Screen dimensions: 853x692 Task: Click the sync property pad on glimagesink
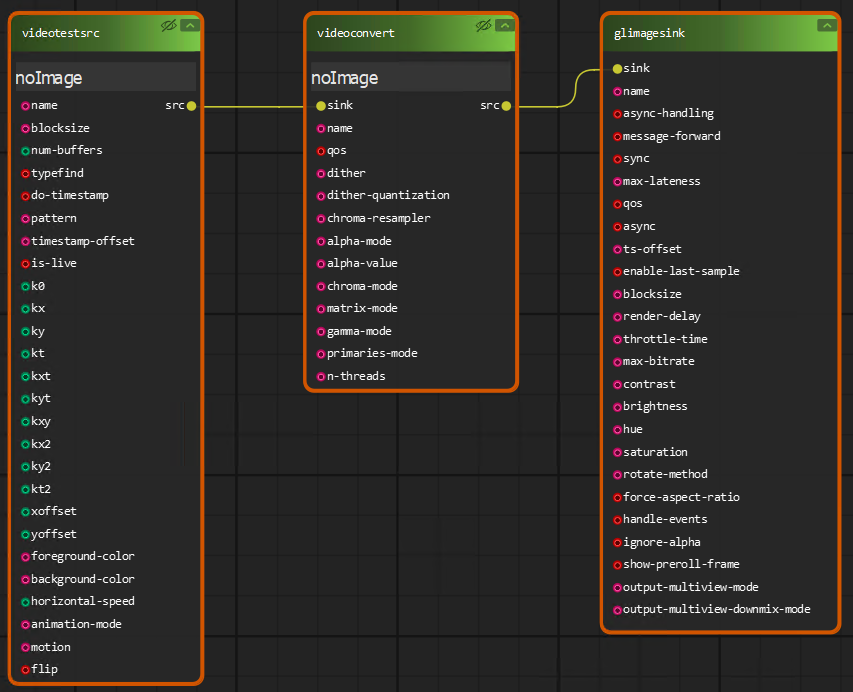click(617, 158)
